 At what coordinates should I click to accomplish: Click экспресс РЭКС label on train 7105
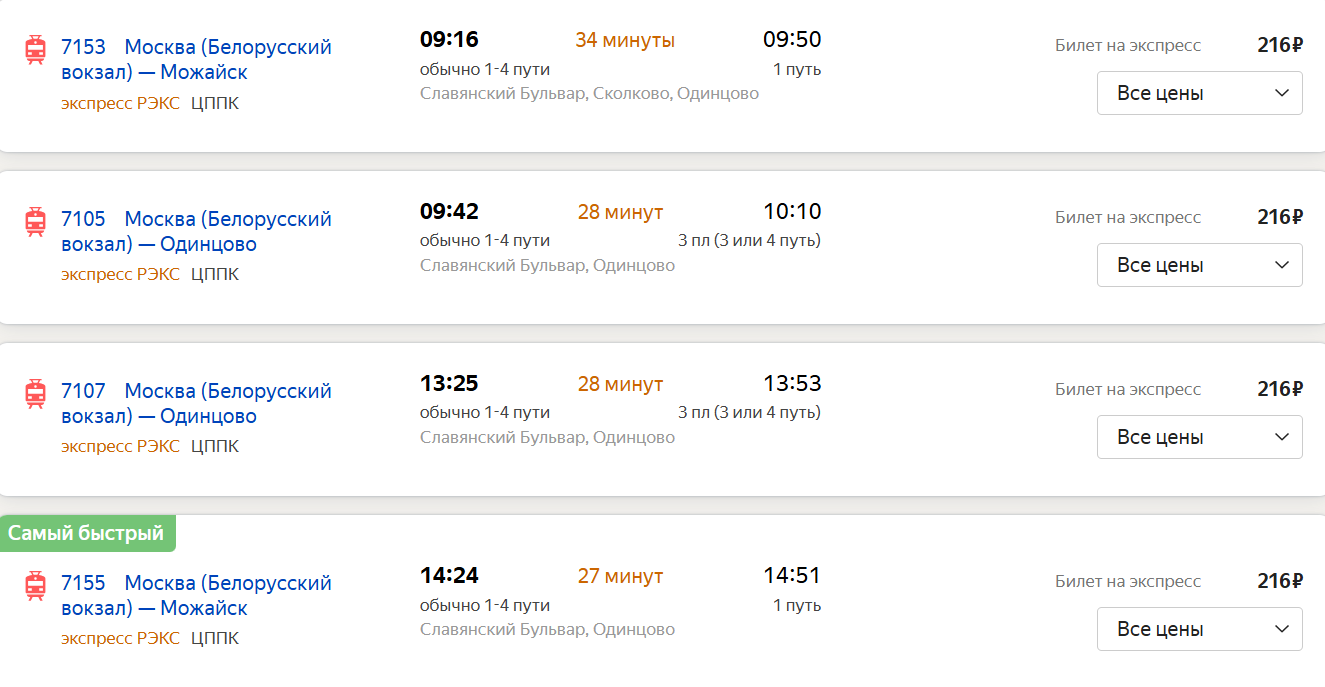[120, 274]
